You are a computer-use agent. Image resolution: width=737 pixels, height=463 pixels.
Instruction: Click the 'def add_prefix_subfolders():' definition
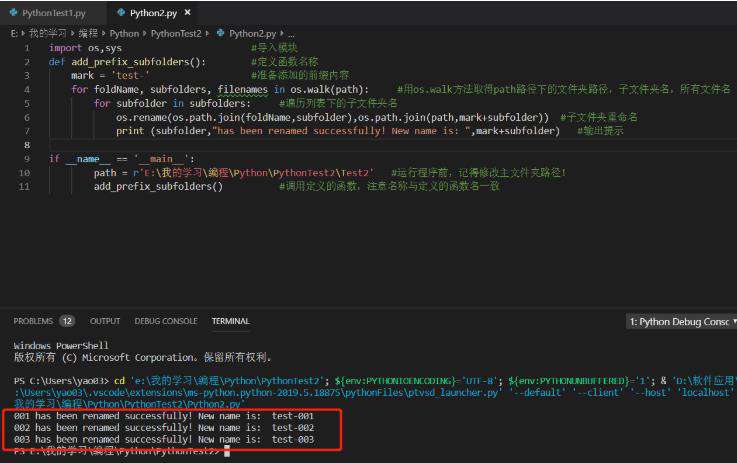coord(127,62)
